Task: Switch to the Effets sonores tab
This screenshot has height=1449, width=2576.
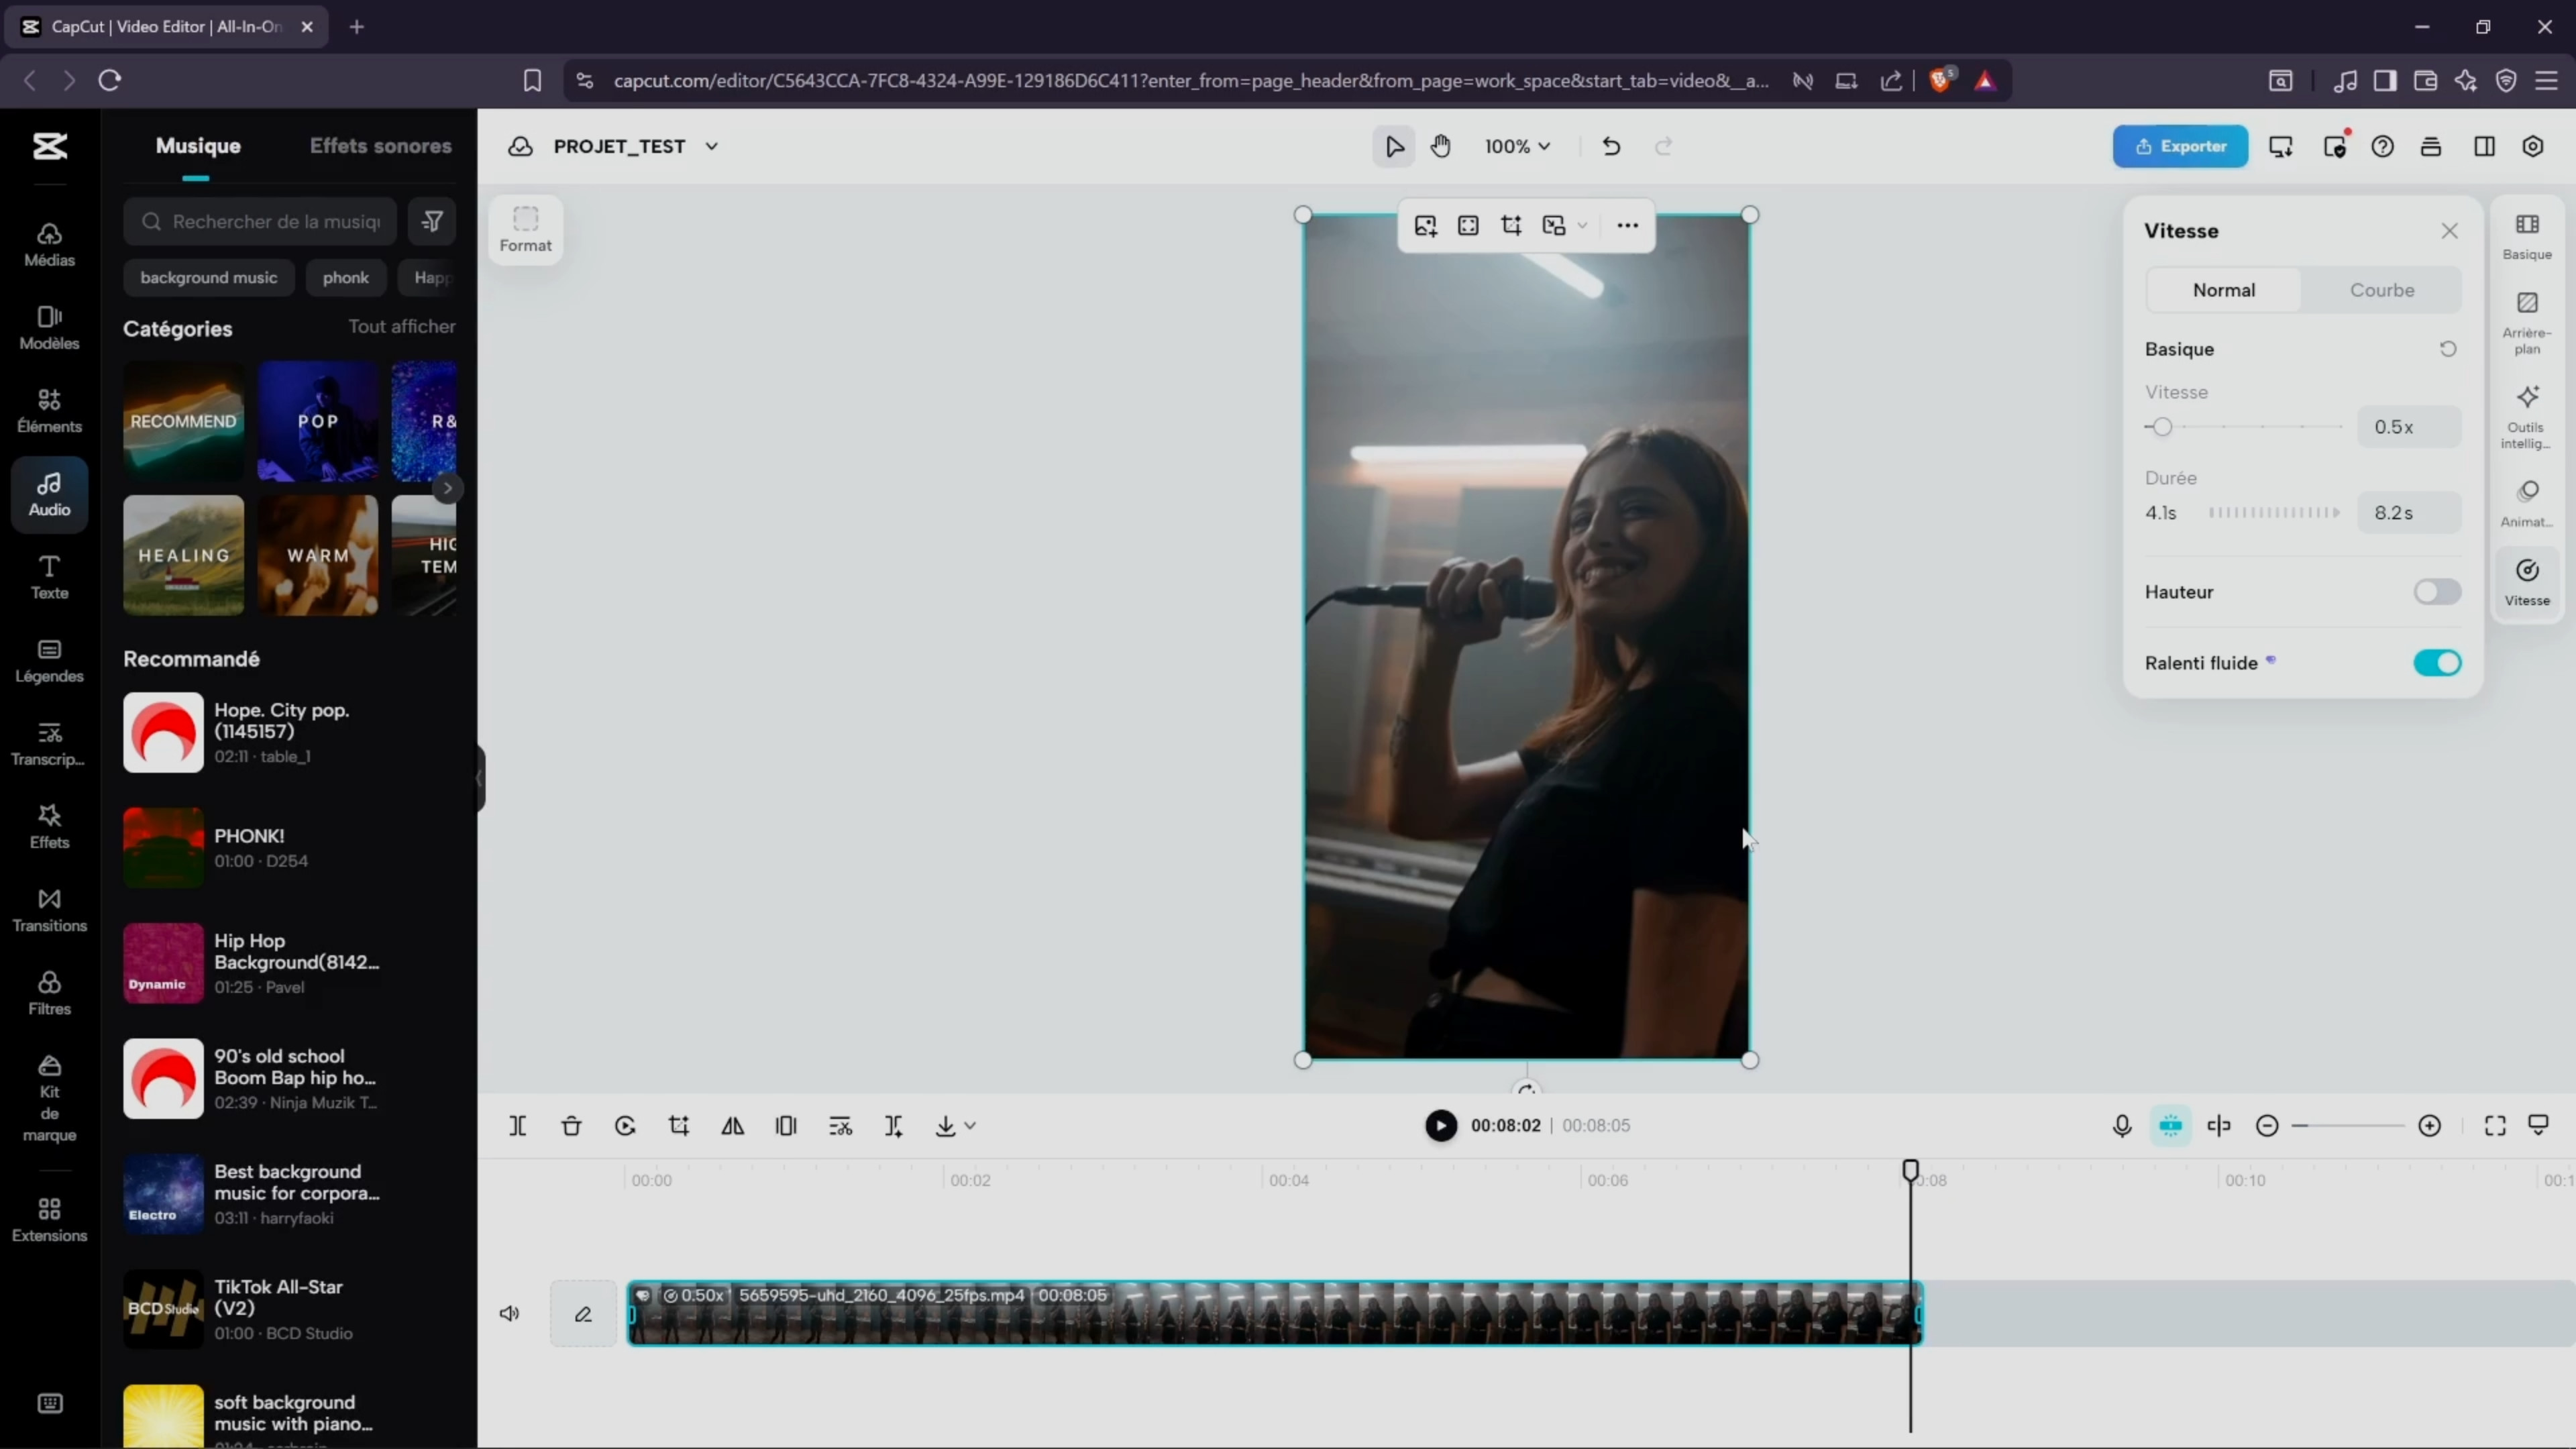Action: click(x=380, y=146)
